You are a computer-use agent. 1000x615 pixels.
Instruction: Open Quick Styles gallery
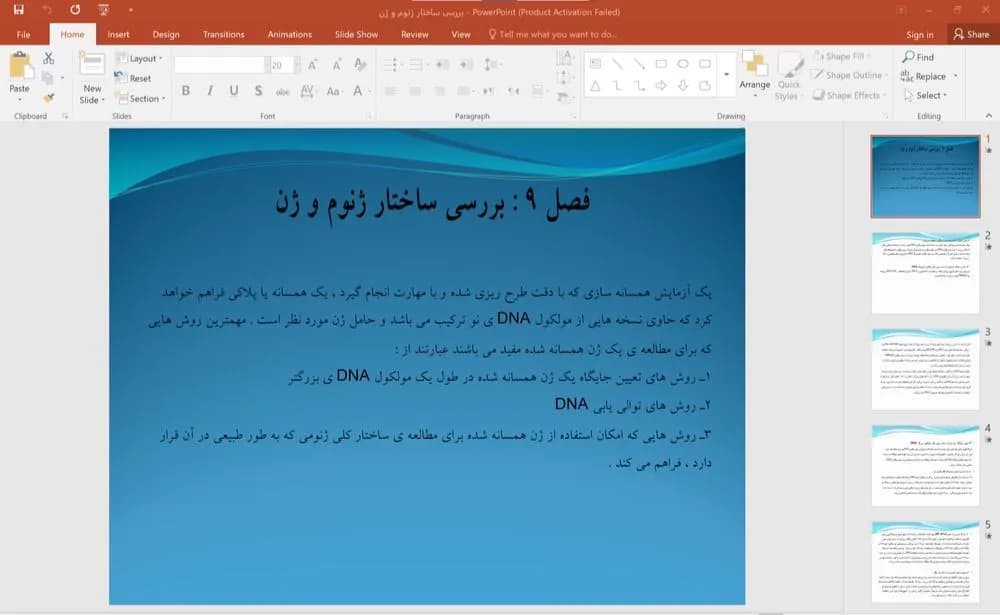[x=789, y=77]
